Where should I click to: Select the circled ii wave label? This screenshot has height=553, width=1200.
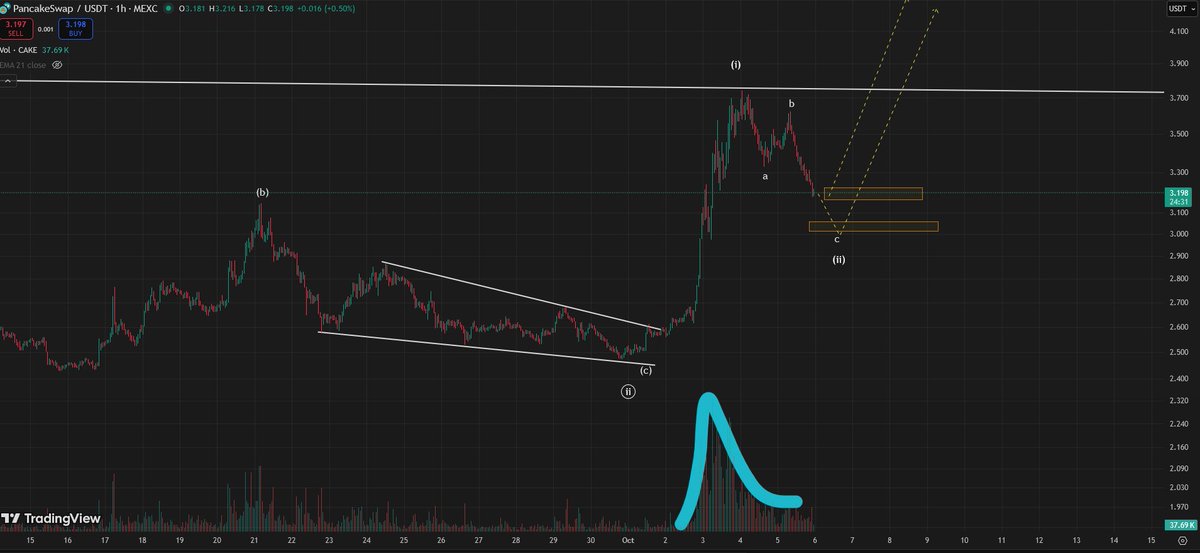tap(628, 392)
